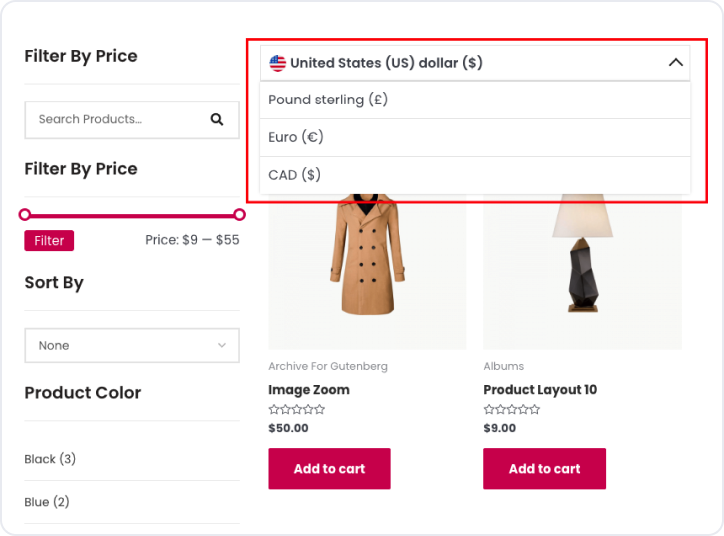This screenshot has width=724, height=536.
Task: Click the Search Products input field
Action: click(115, 119)
